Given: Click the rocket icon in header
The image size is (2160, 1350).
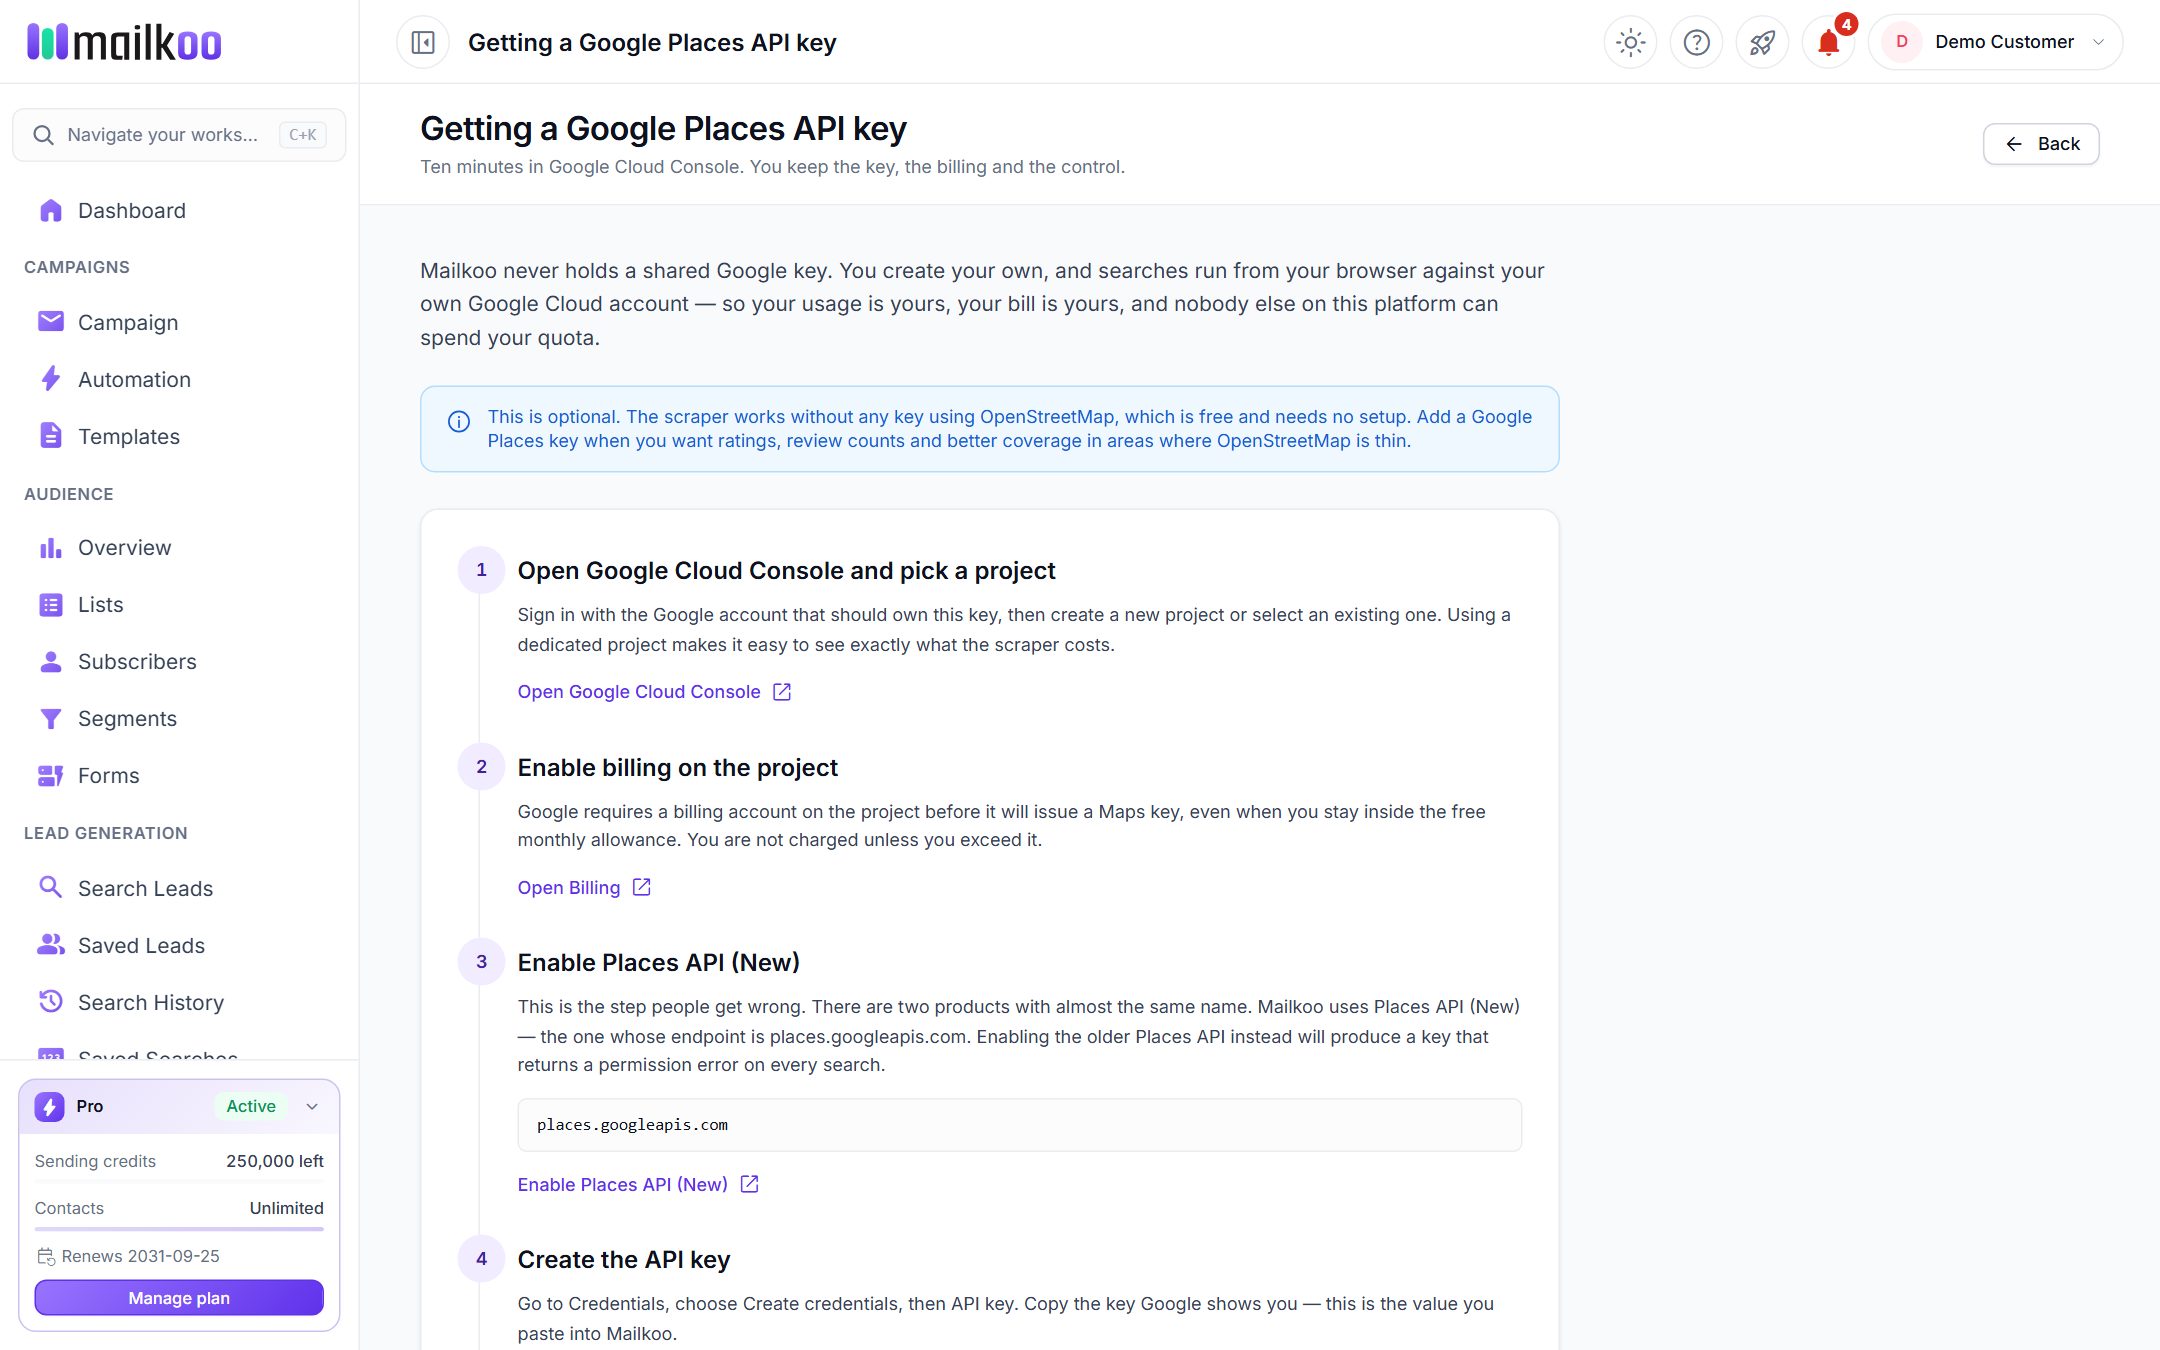Looking at the screenshot, I should 1762,42.
